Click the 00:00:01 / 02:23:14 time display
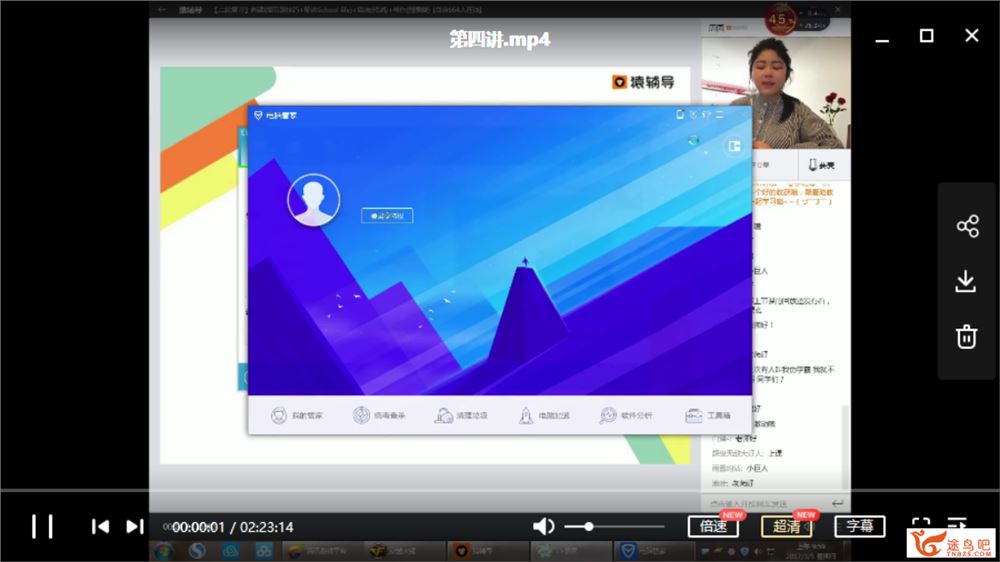This screenshot has height=562, width=1000. coord(232,528)
